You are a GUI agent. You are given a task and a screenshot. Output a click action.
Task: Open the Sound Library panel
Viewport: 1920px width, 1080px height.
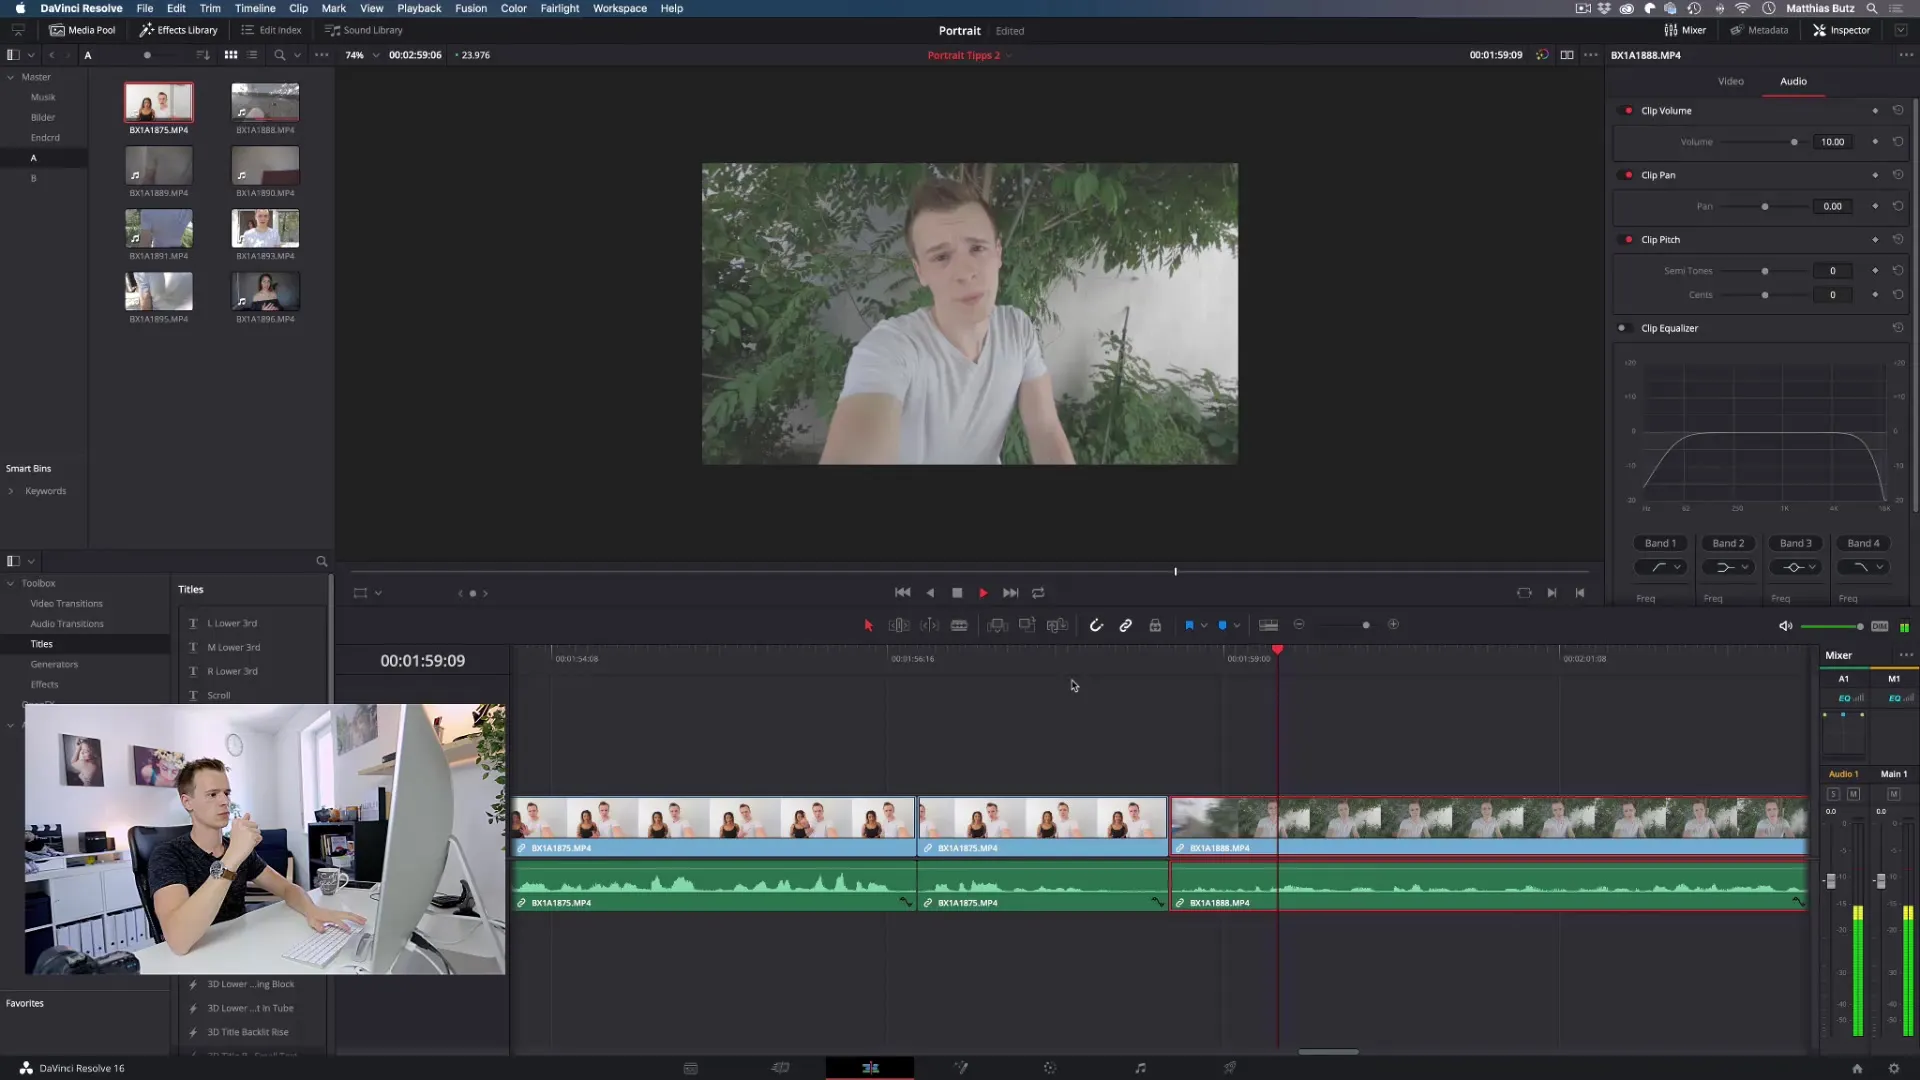pos(363,30)
